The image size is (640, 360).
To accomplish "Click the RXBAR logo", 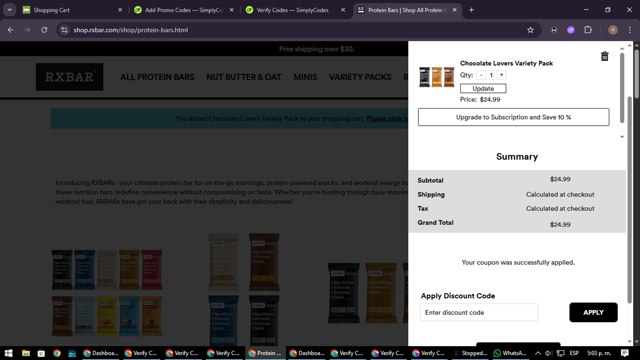I will (69, 77).
